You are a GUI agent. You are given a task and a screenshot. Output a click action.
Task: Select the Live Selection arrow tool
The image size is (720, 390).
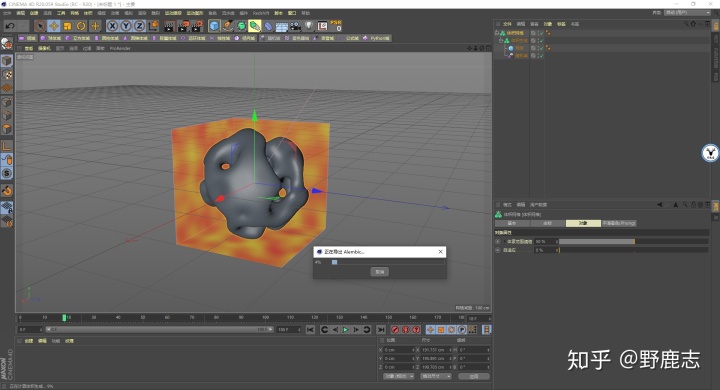[x=40, y=26]
